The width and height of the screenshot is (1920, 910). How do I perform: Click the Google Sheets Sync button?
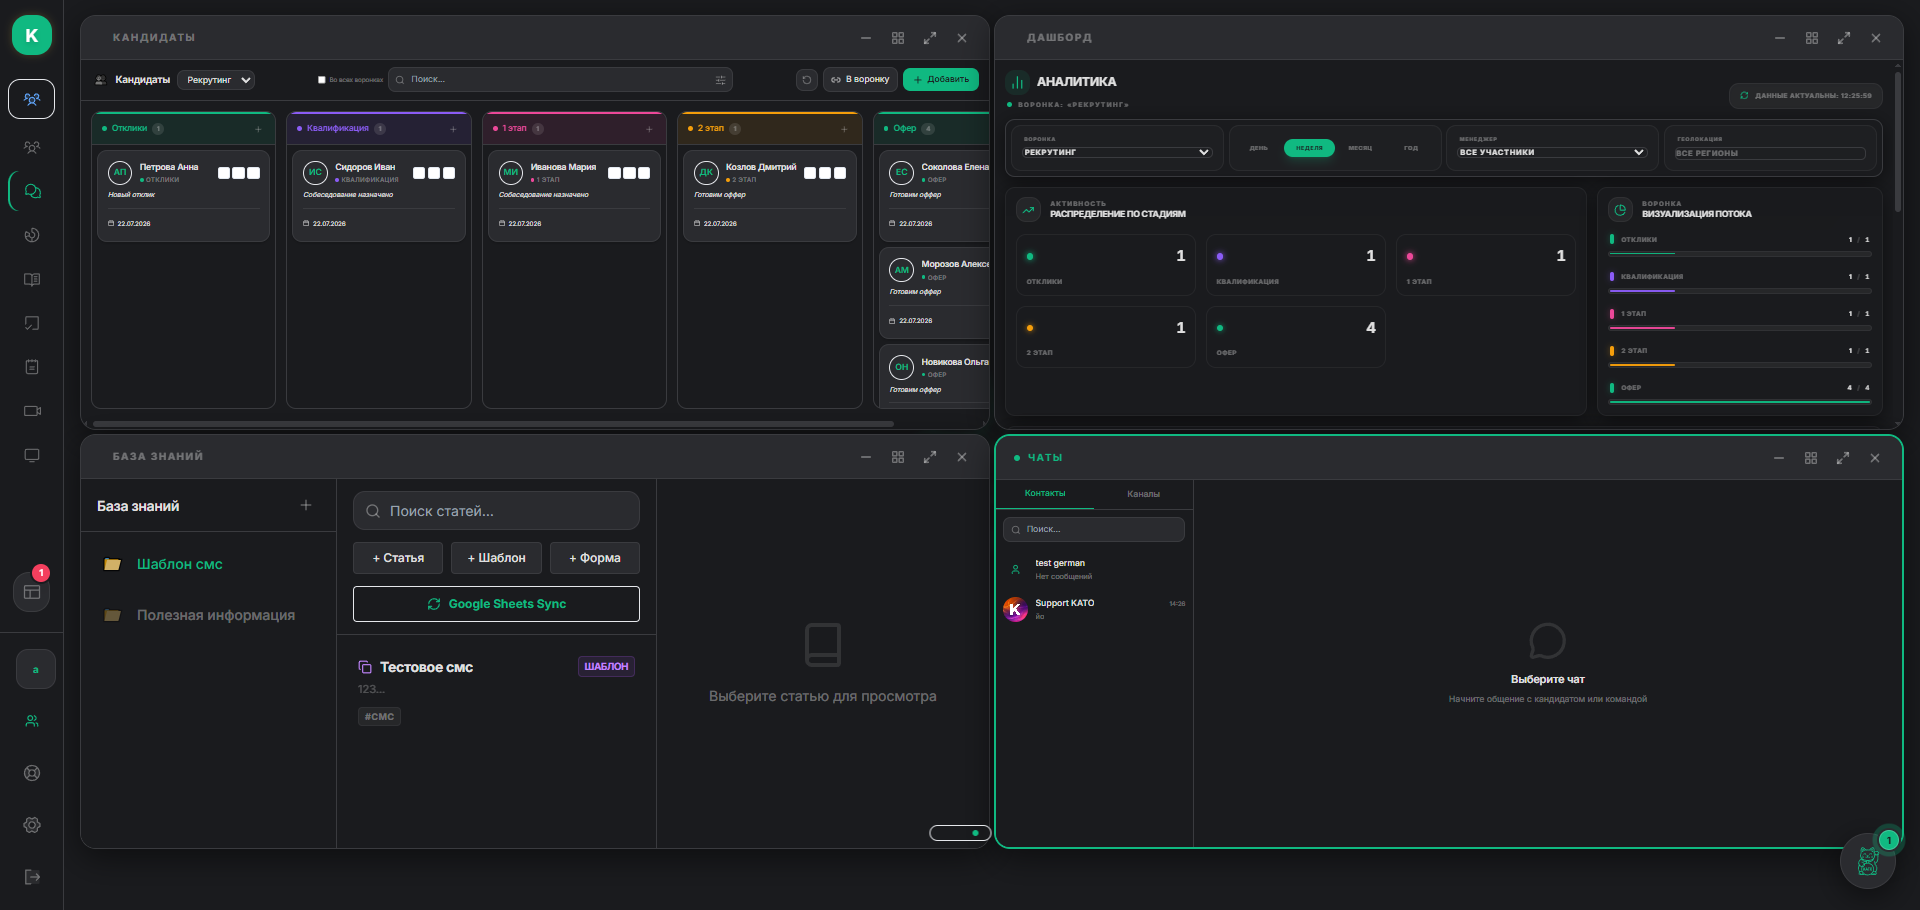pyautogui.click(x=496, y=604)
